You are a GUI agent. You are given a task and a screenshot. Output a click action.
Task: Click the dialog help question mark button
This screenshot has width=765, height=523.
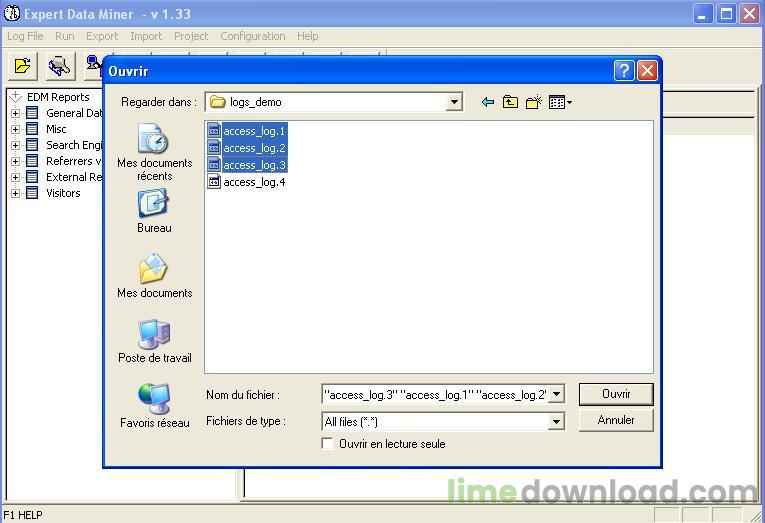pyautogui.click(x=624, y=71)
